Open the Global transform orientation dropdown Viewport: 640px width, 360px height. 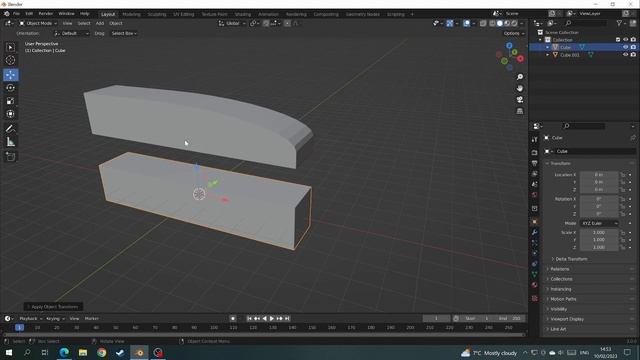coord(232,24)
